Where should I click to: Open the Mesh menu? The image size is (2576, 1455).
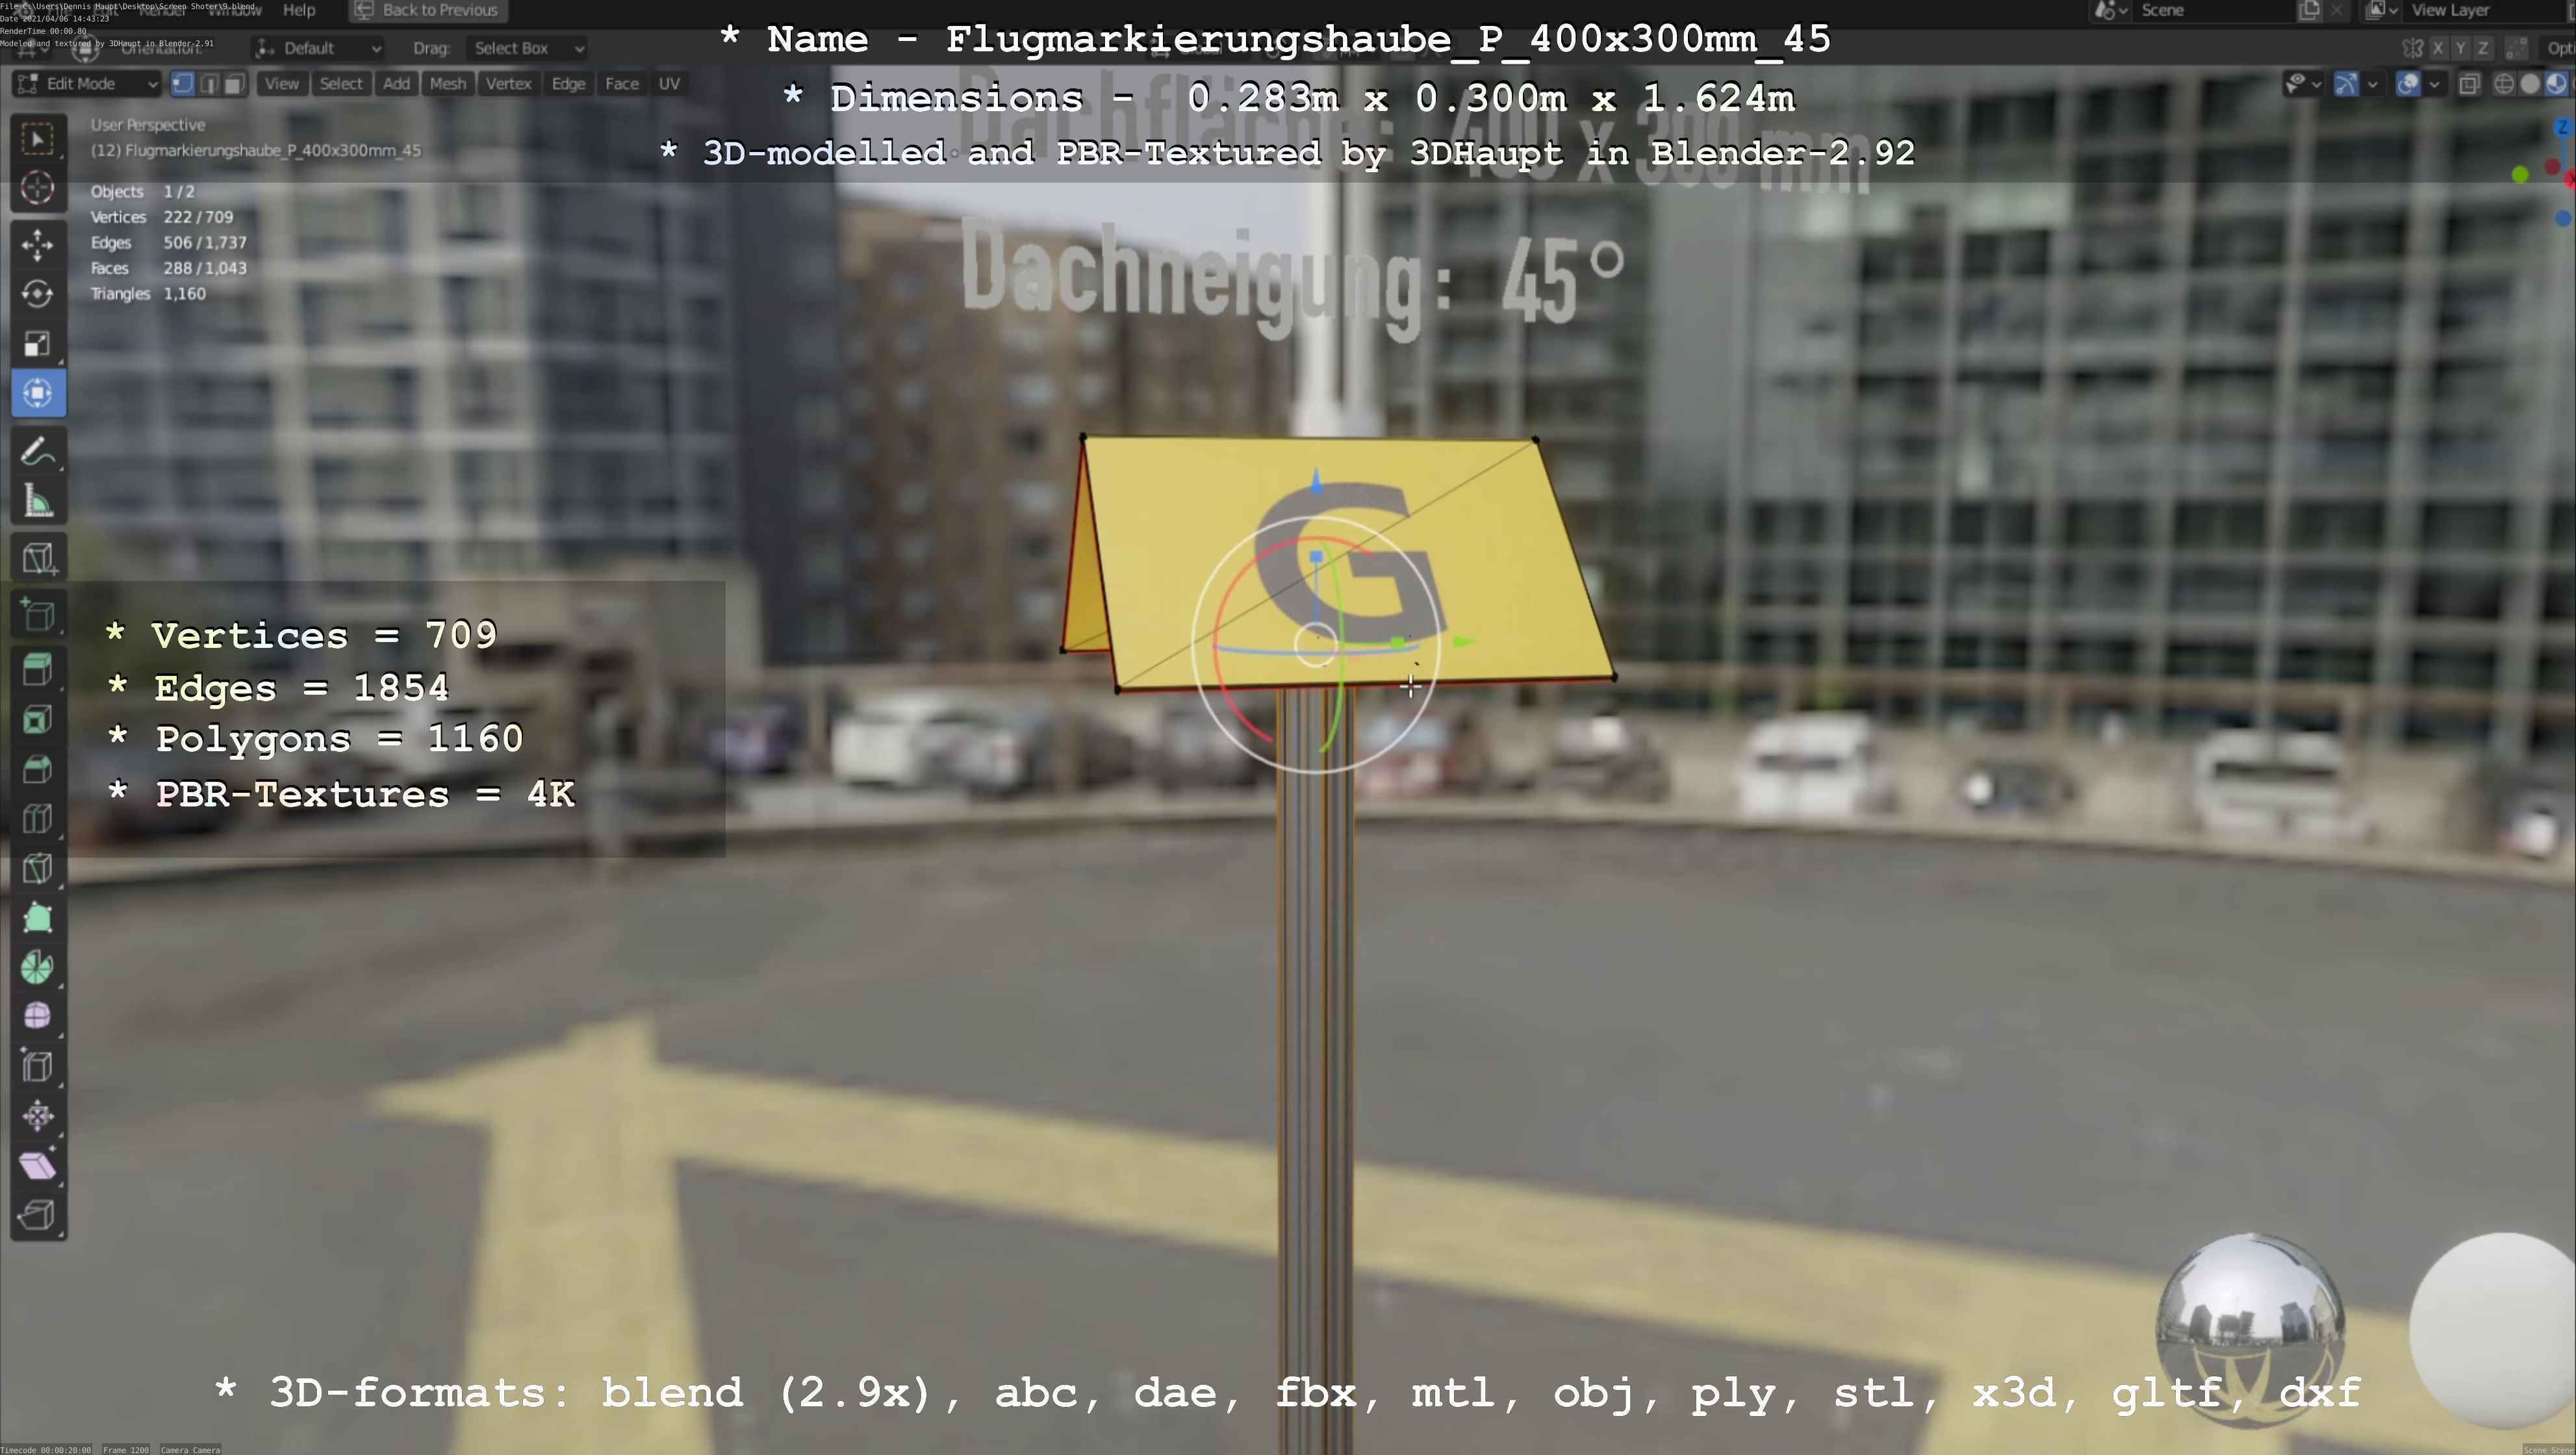click(x=447, y=84)
